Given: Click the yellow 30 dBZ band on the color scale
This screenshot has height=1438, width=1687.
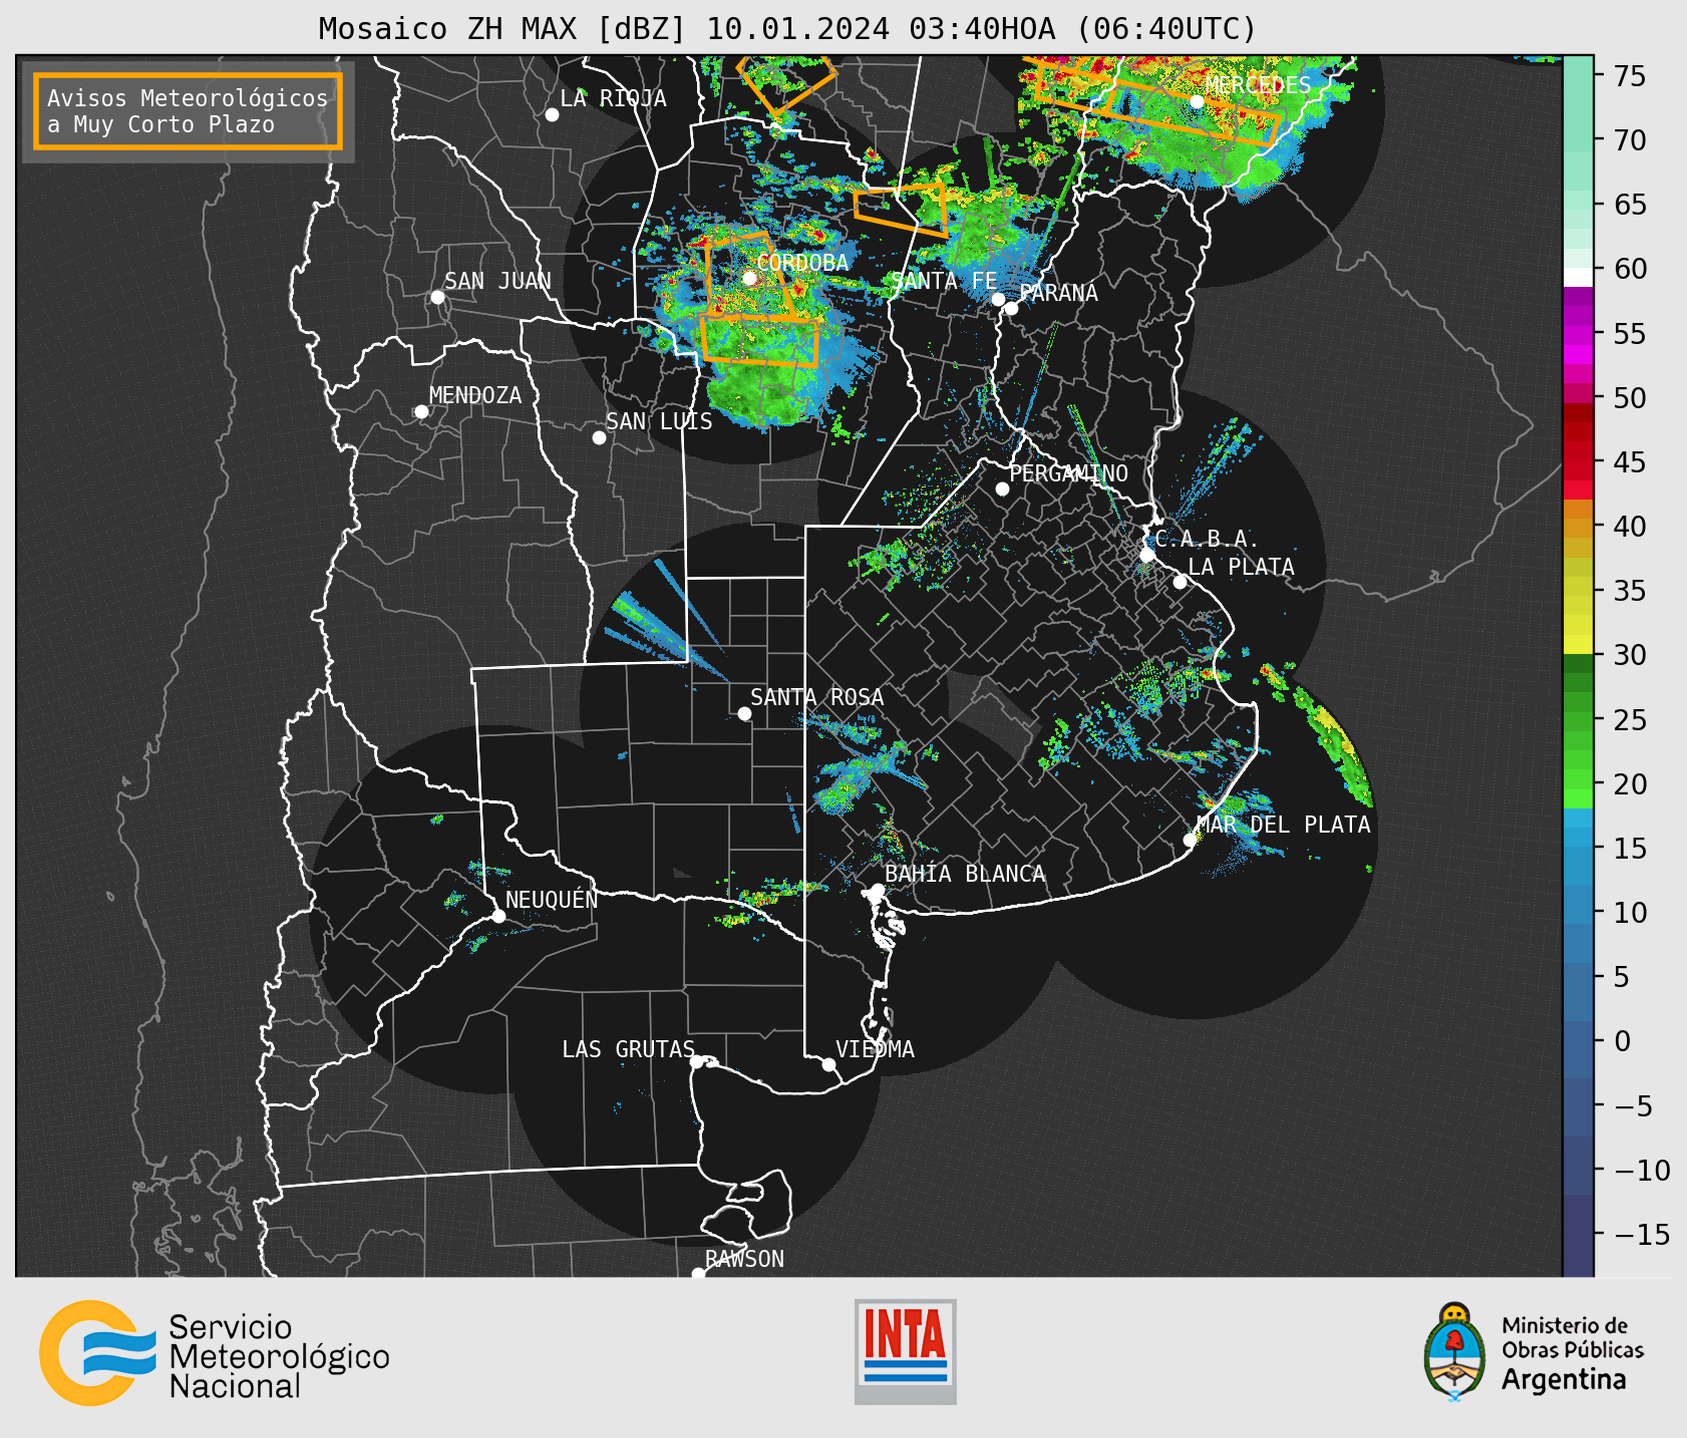Looking at the screenshot, I should click(x=1578, y=643).
